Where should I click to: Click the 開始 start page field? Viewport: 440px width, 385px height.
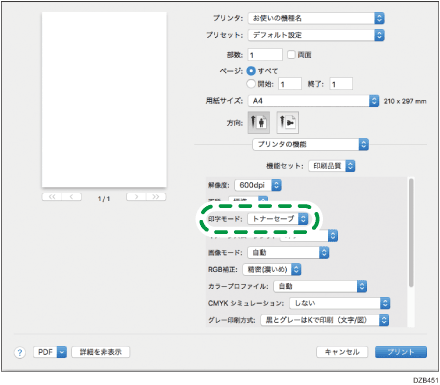290,84
